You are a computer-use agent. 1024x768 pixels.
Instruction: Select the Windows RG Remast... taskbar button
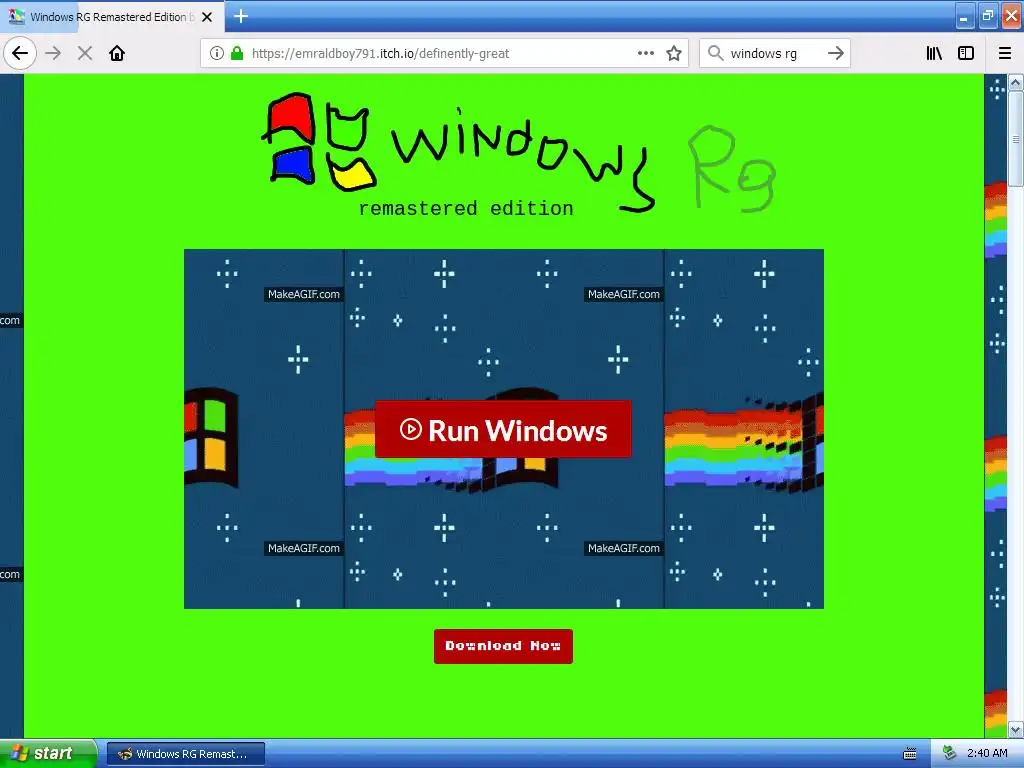(185, 754)
